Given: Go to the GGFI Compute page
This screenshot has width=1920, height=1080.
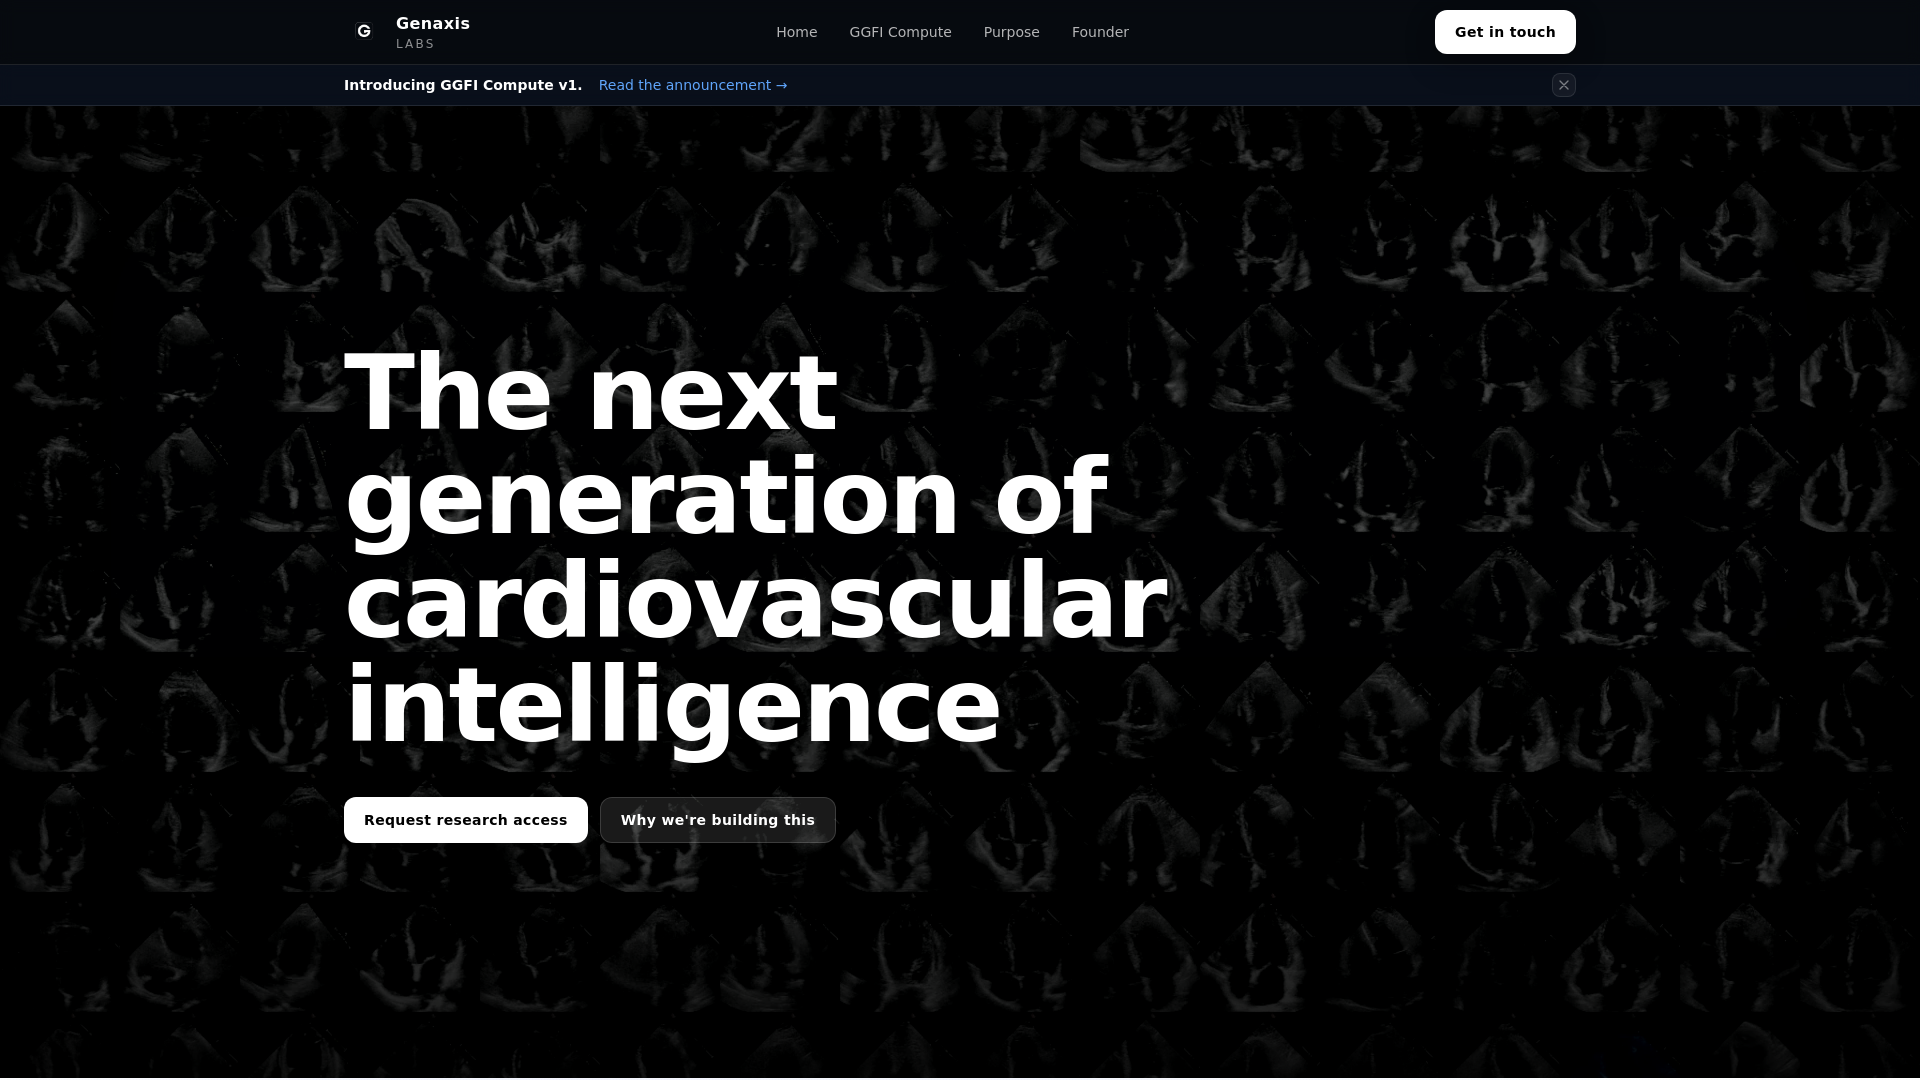Looking at the screenshot, I should 900,32.
